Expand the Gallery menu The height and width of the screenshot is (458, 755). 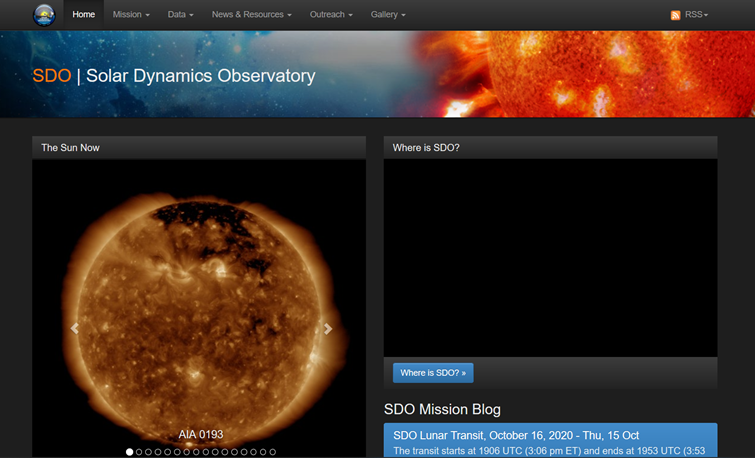pos(388,14)
